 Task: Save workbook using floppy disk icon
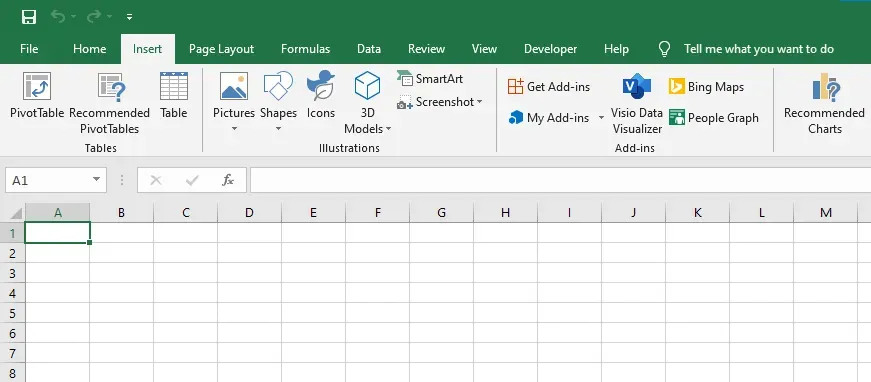29,17
